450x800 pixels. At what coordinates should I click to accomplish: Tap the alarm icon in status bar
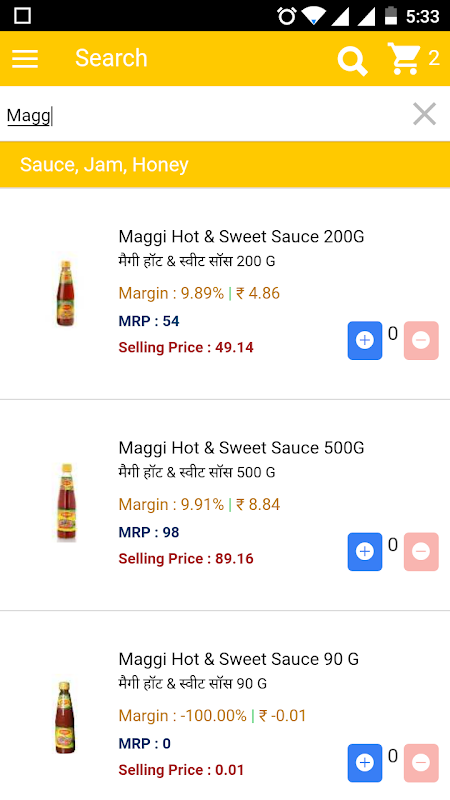[287, 16]
